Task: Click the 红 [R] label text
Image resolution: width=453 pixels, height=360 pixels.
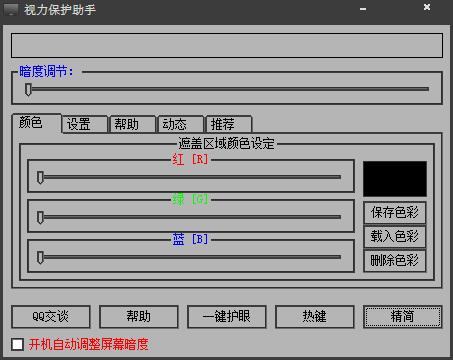Action: [190, 159]
